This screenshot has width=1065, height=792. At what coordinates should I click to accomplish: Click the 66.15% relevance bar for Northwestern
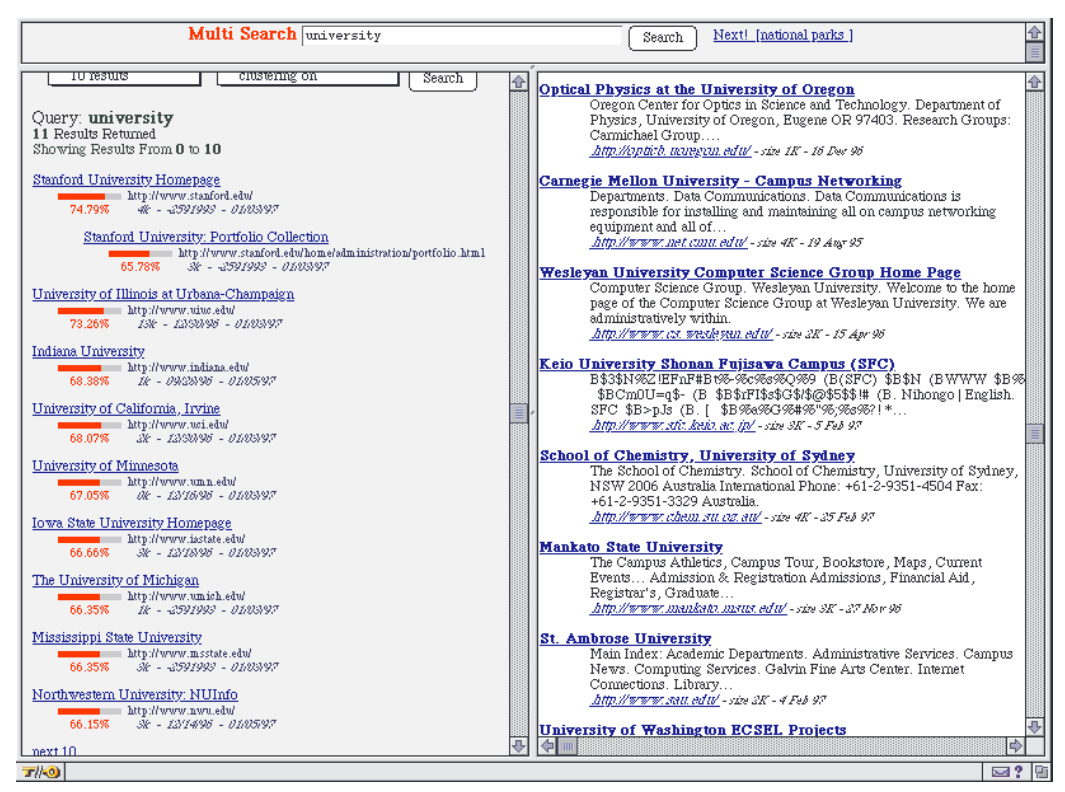(x=90, y=711)
